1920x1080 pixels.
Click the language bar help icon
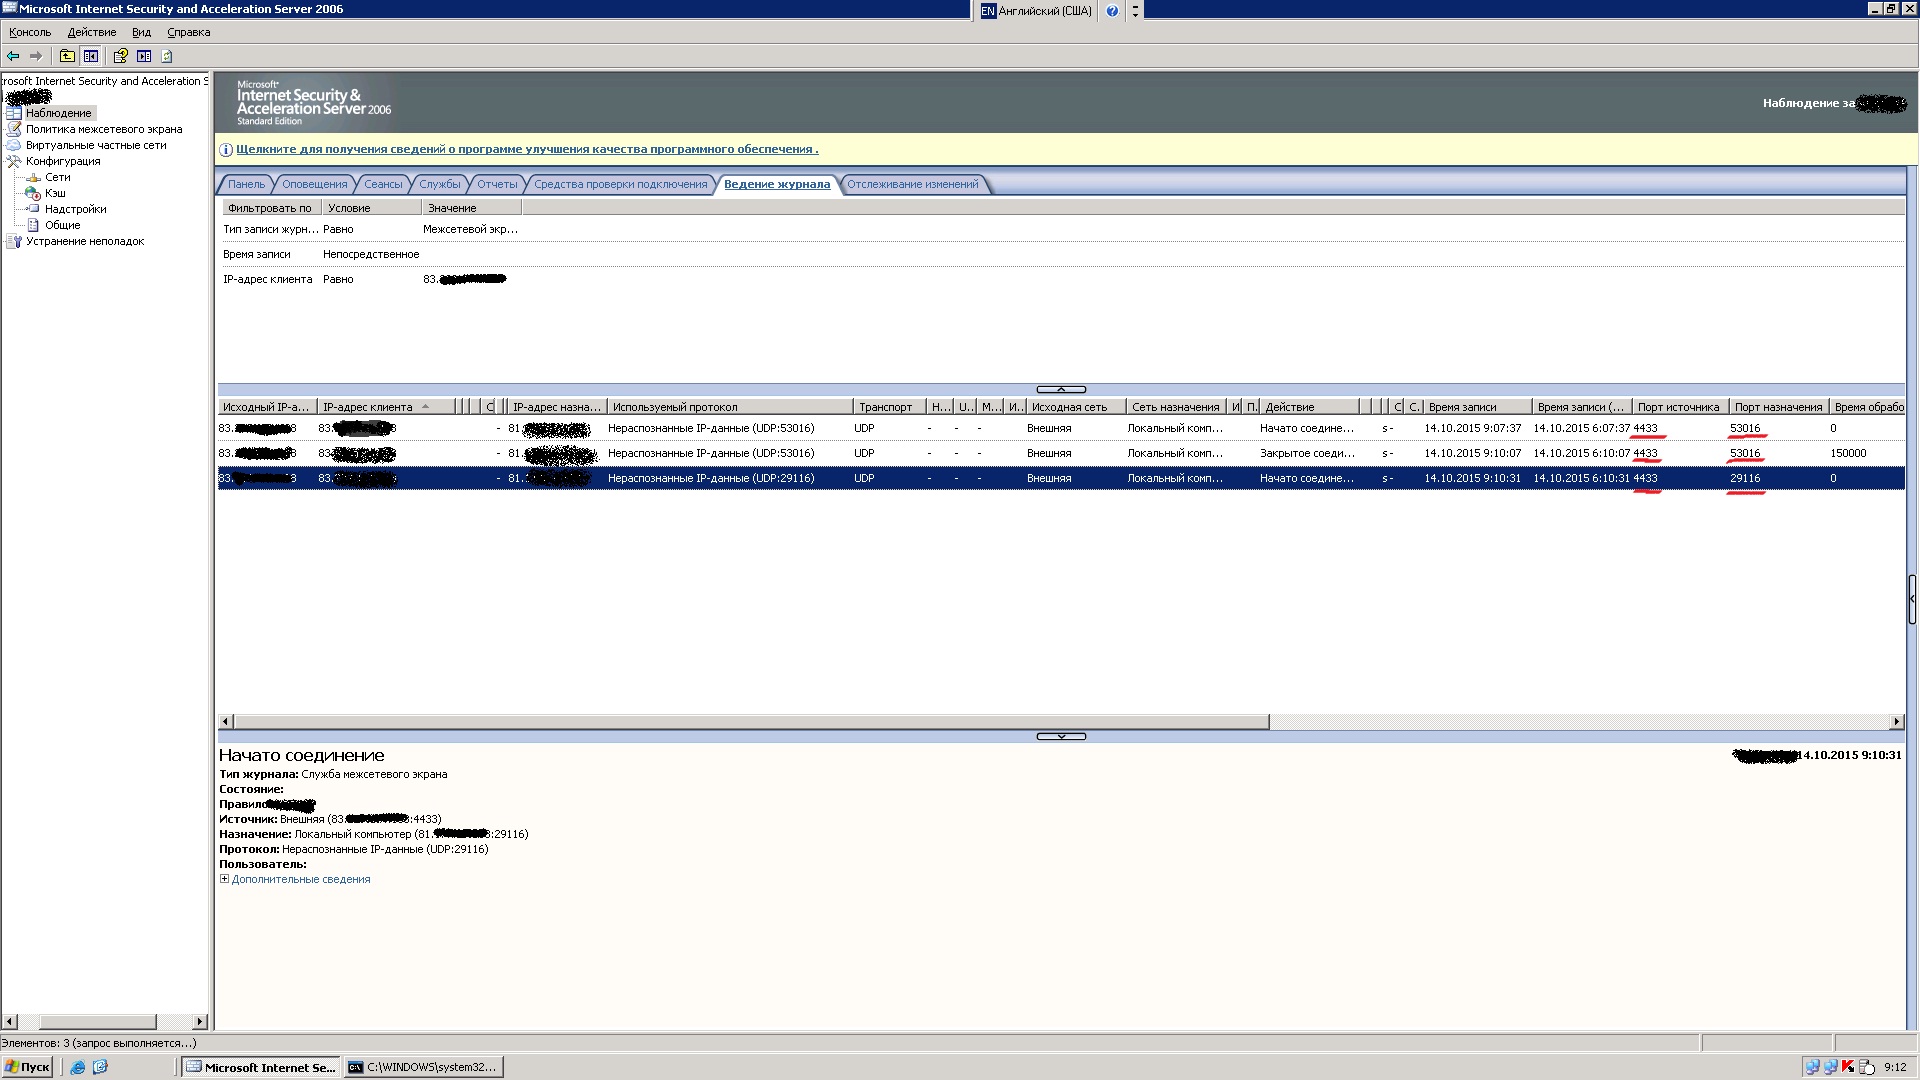coord(1112,11)
